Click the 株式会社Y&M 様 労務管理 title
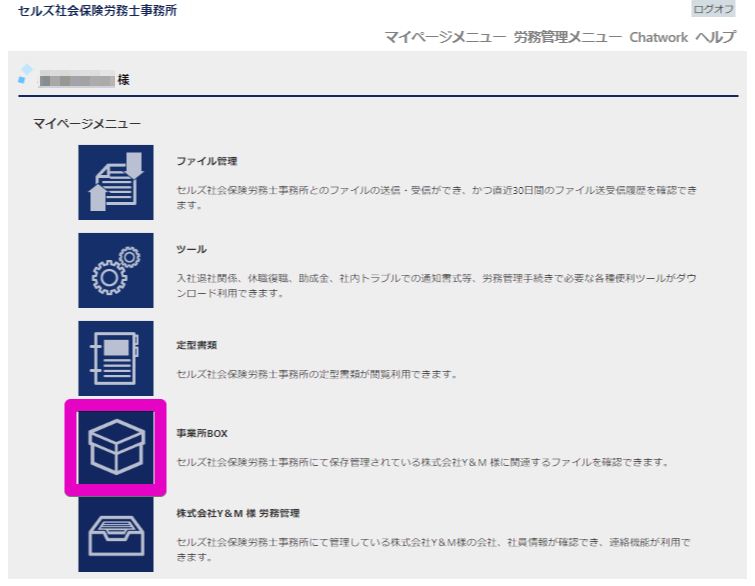This screenshot has height=586, width=755. click(x=238, y=513)
